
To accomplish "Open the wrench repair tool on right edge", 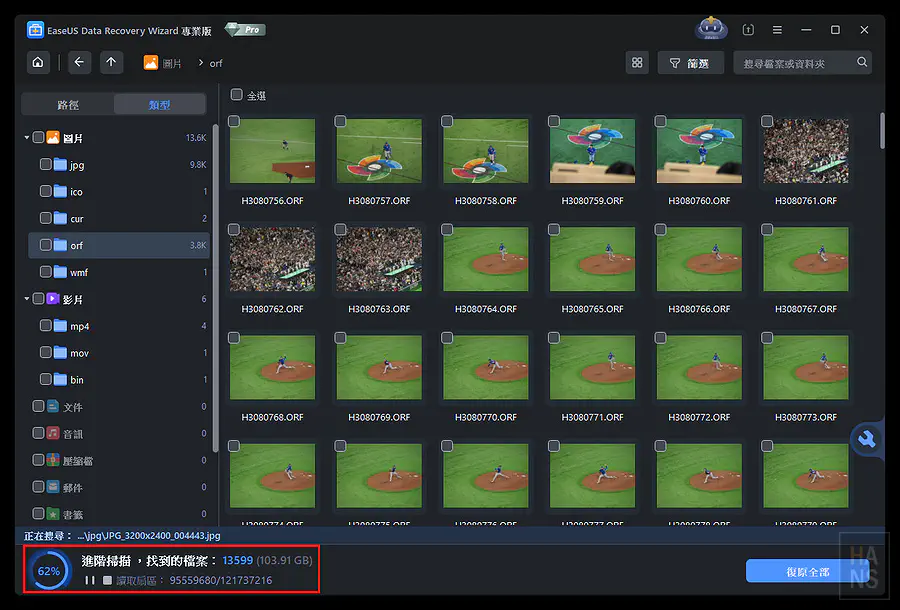I will (867, 439).
